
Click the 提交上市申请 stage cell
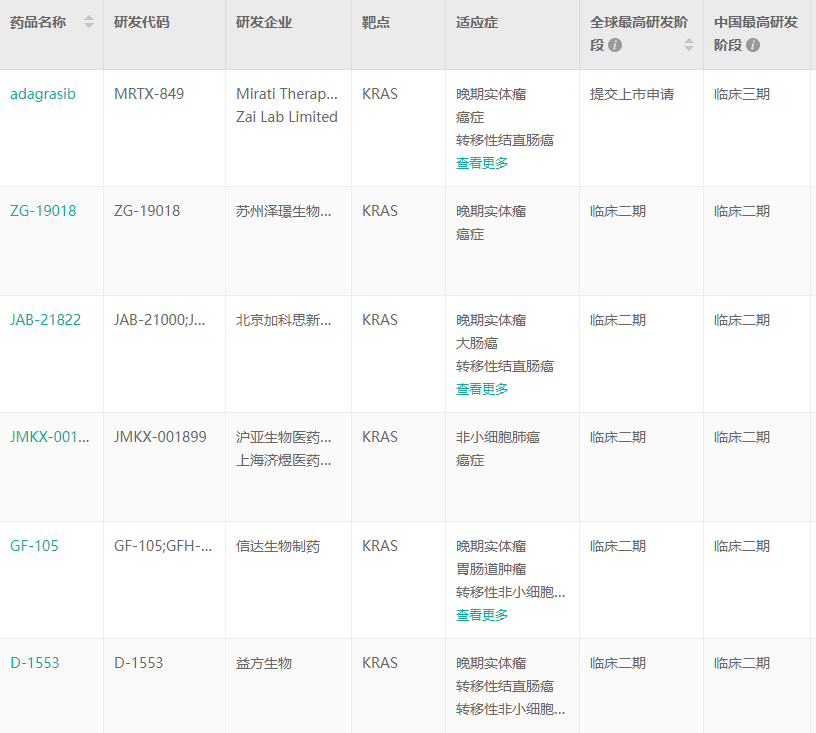[x=632, y=94]
